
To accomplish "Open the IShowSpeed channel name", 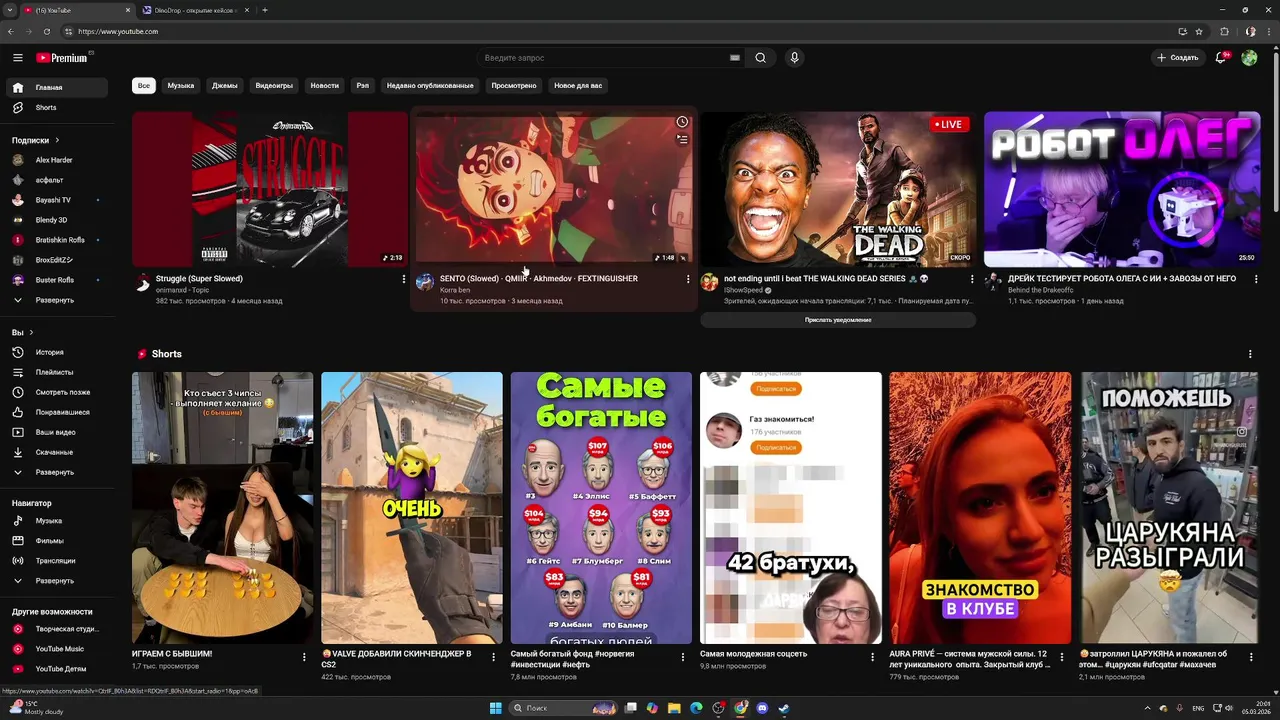I will click(x=743, y=290).
